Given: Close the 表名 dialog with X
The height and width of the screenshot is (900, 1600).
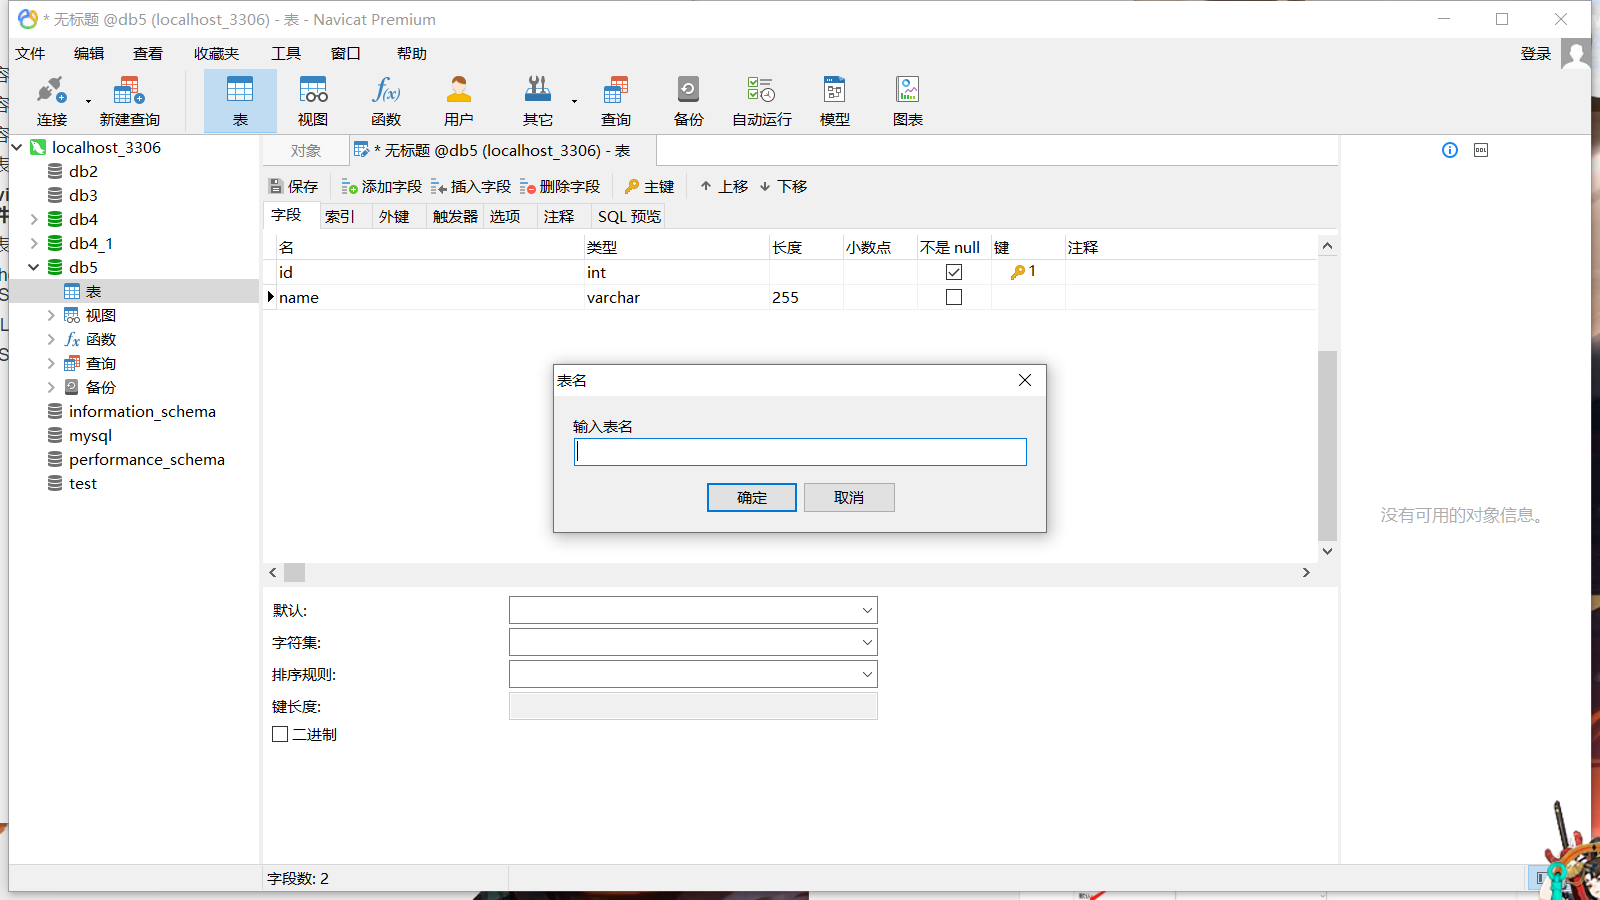Looking at the screenshot, I should point(1025,380).
